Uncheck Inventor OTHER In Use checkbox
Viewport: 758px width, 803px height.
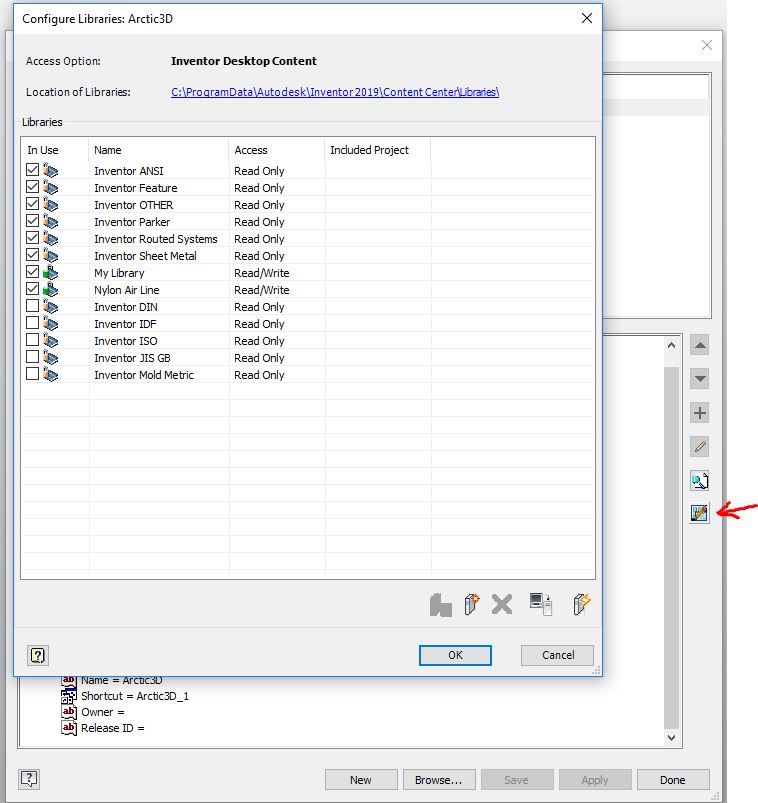(x=32, y=203)
